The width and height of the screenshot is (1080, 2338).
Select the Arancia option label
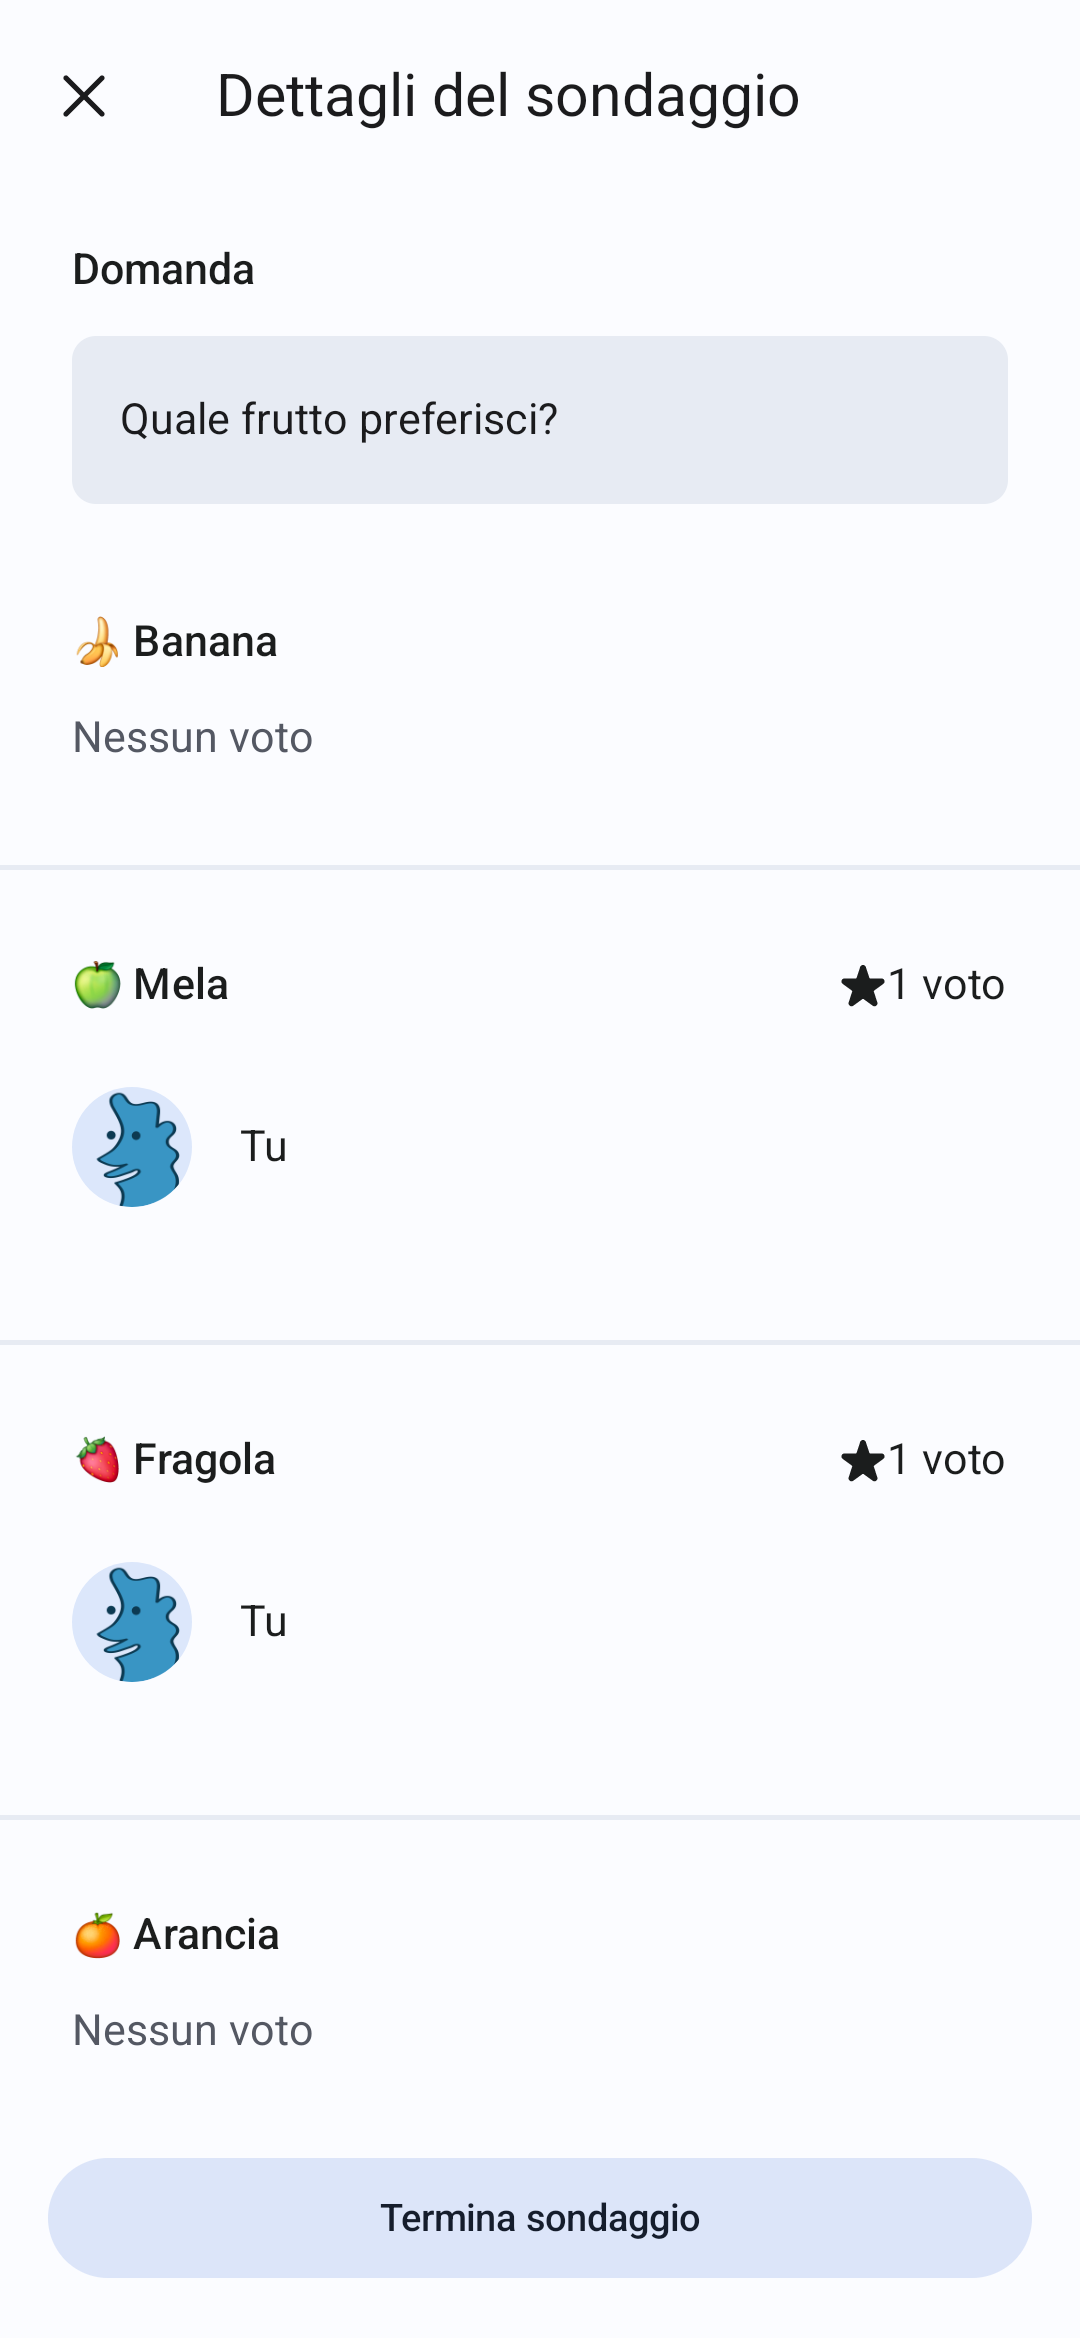[x=206, y=1935]
